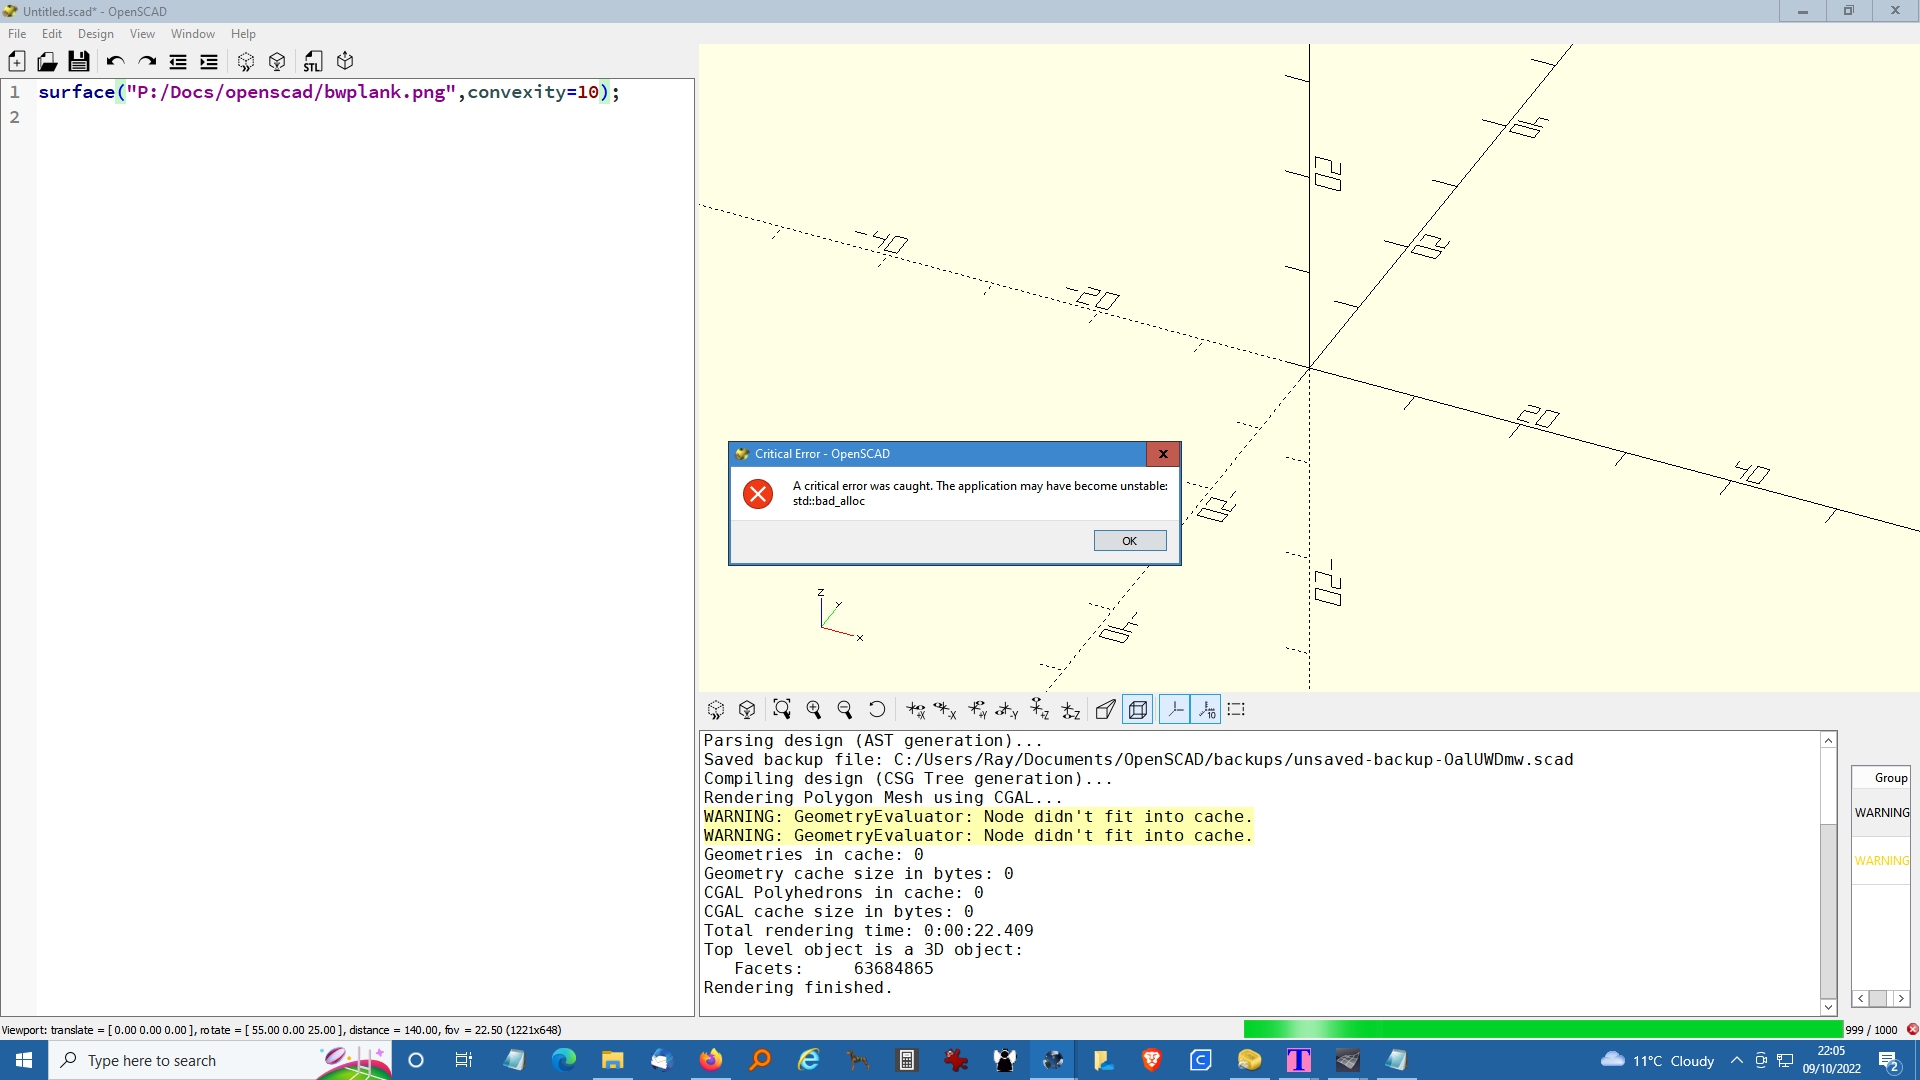Toggle Show Axes button
Image resolution: width=1920 pixels, height=1080 pixels.
click(1175, 710)
